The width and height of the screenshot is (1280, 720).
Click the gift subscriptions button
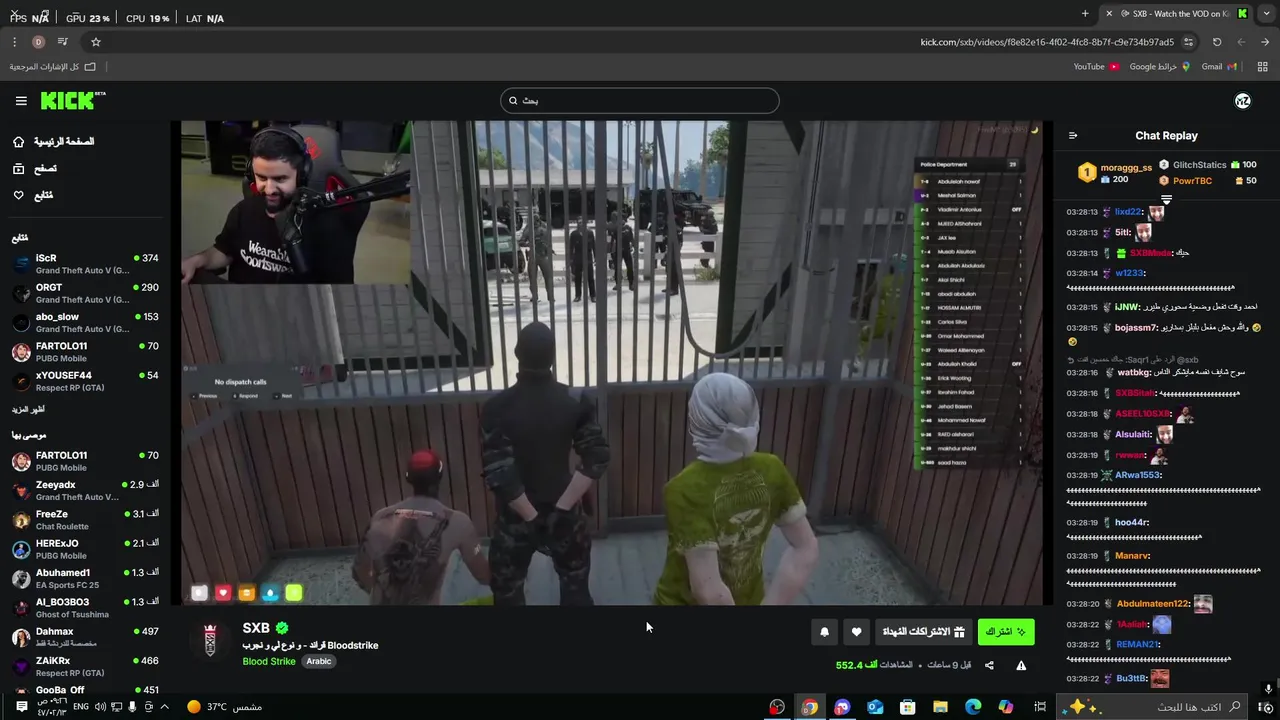coord(923,632)
